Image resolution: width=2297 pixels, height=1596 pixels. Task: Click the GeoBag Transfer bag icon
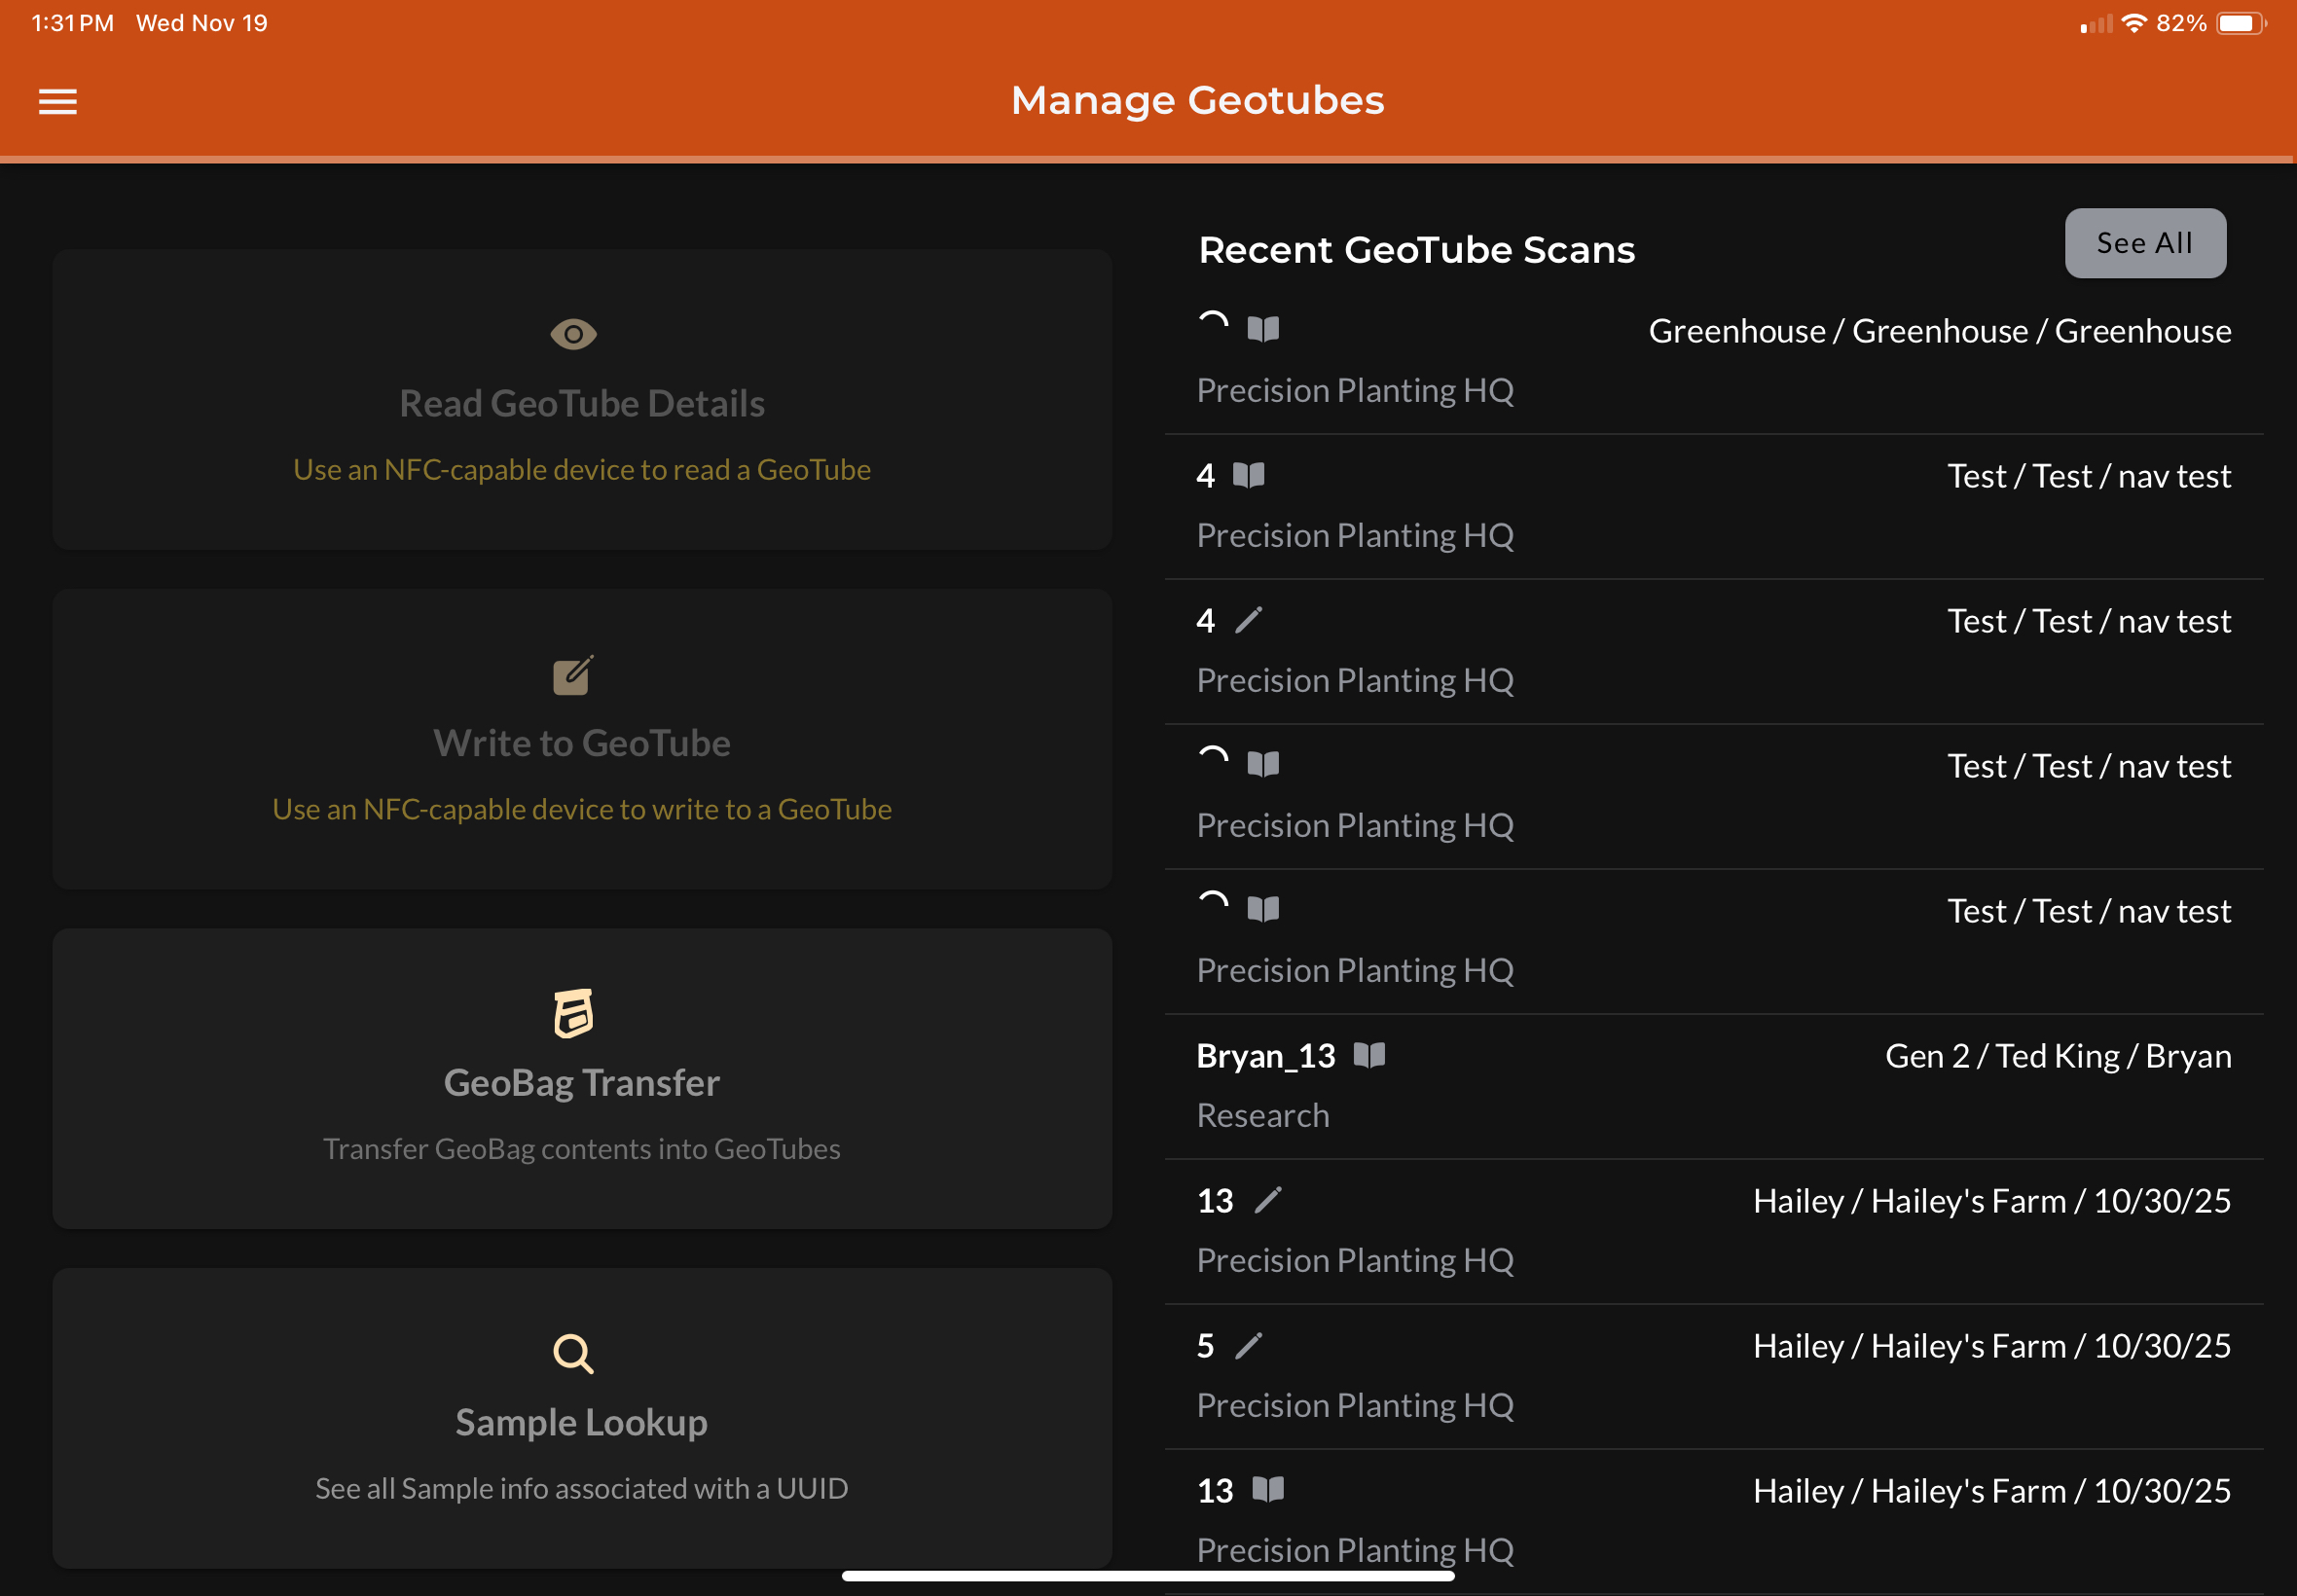point(573,1013)
